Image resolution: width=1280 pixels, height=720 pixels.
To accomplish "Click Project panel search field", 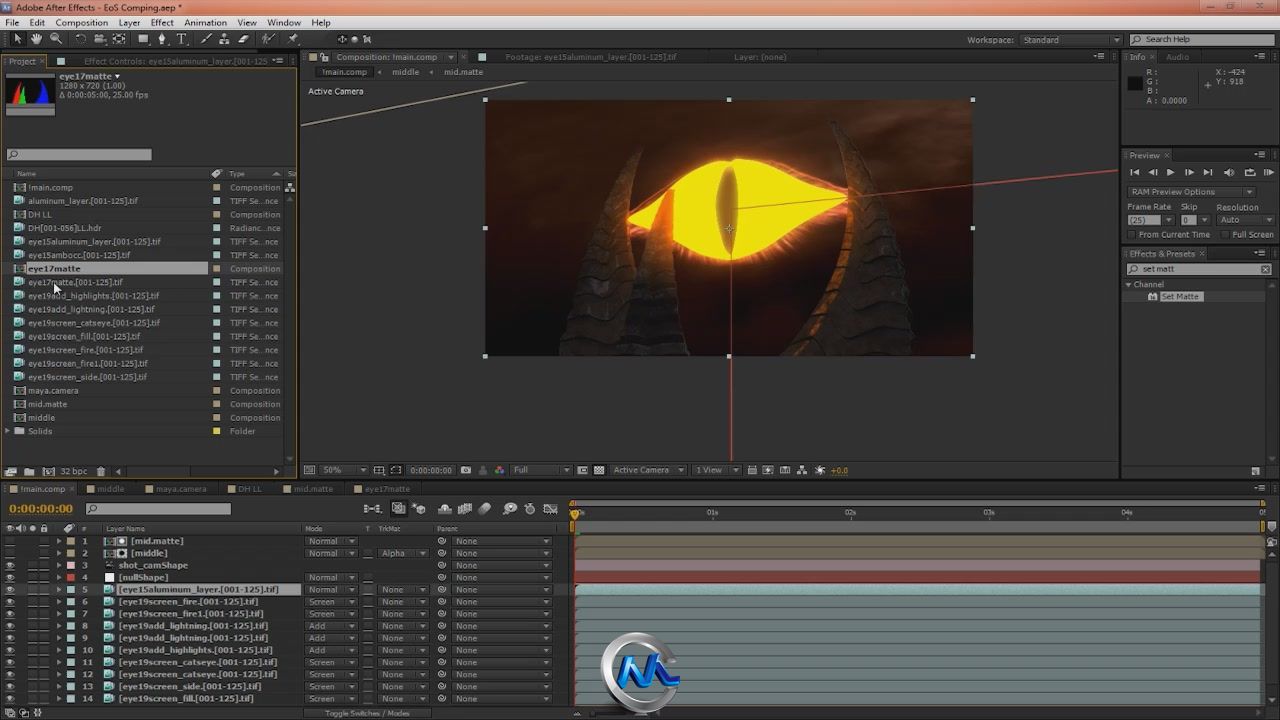I will pyautogui.click(x=79, y=154).
